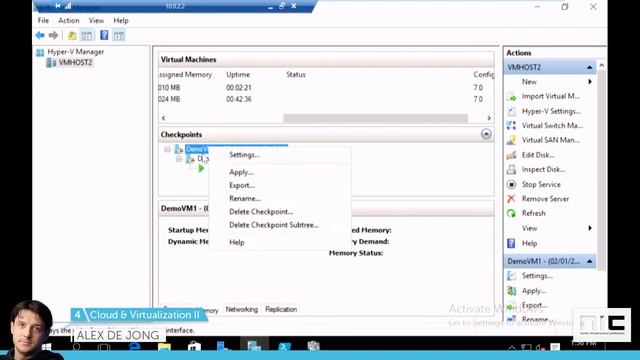640x360 pixels.
Task: Click the DemoVM1 Apply icon in Actions
Action: point(511,291)
